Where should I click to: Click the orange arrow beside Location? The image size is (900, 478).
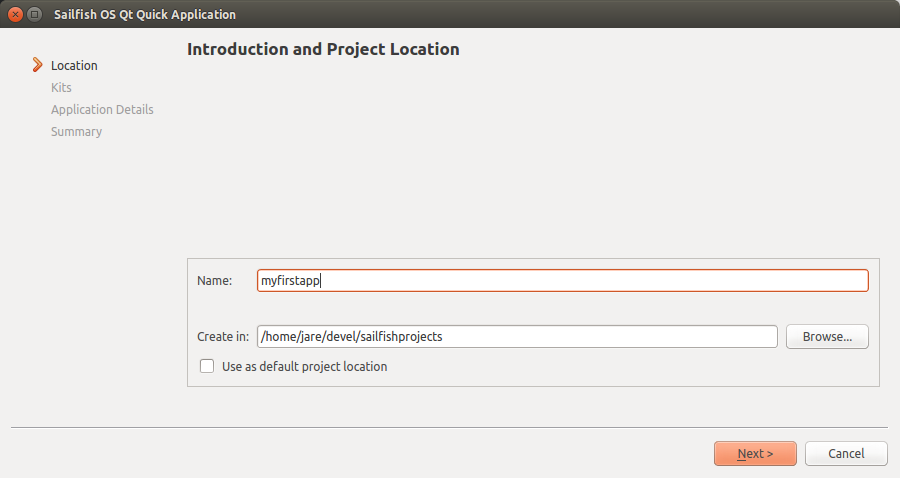pos(37,65)
